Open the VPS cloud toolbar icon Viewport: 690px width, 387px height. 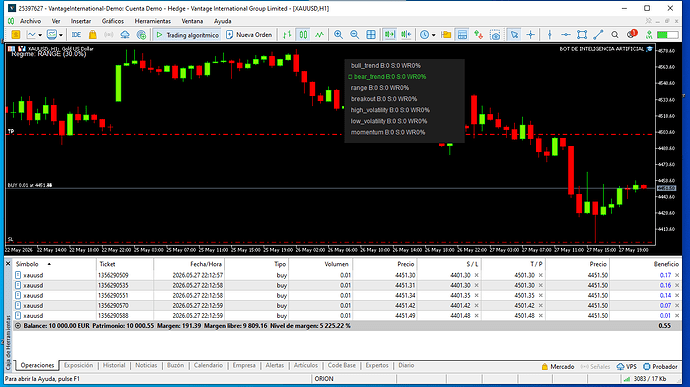pos(125,34)
